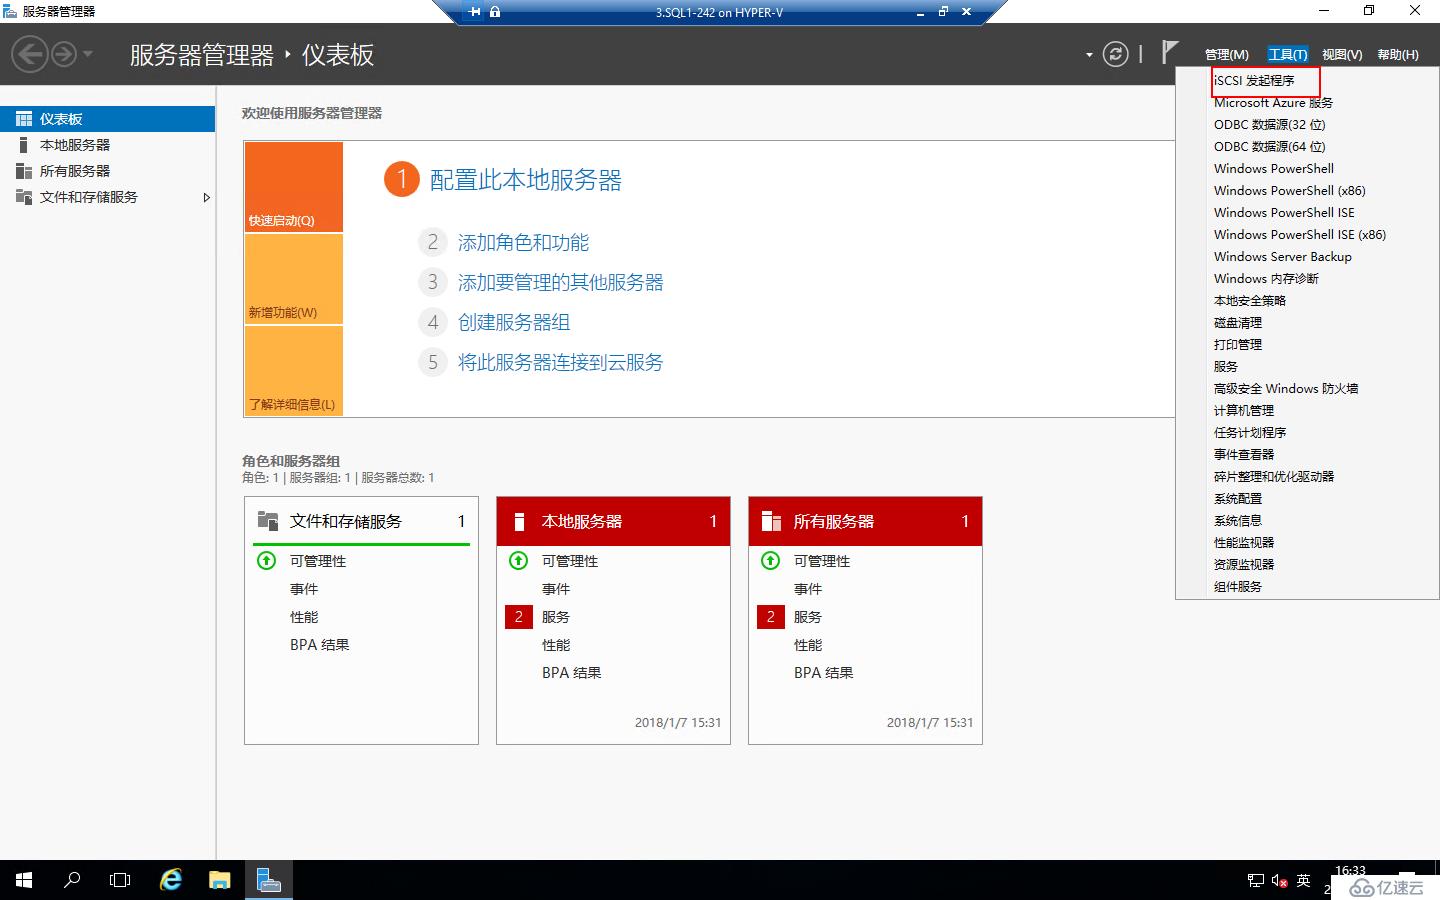Open the 所有服务器 tile header
This screenshot has height=900, width=1440.
point(865,521)
